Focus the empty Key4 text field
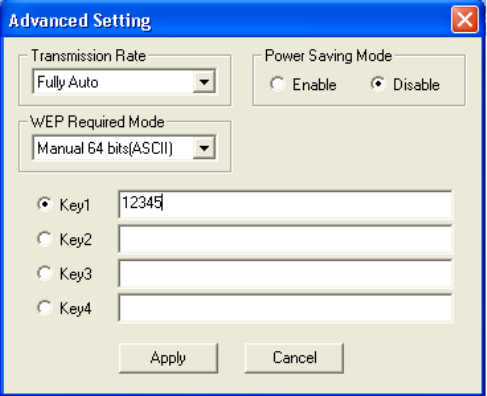The width and height of the screenshot is (487, 396). (x=285, y=307)
